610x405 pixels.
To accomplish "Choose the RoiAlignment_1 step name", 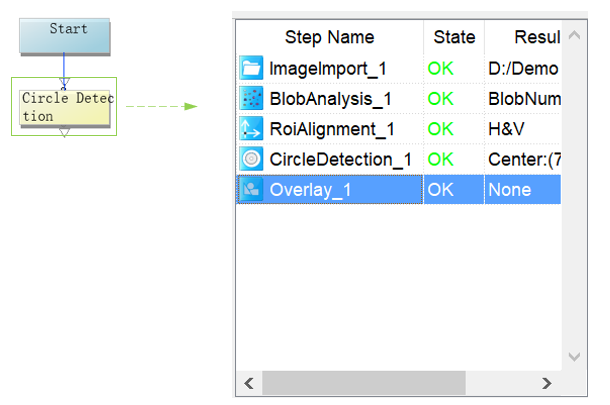I will pyautogui.click(x=331, y=129).
